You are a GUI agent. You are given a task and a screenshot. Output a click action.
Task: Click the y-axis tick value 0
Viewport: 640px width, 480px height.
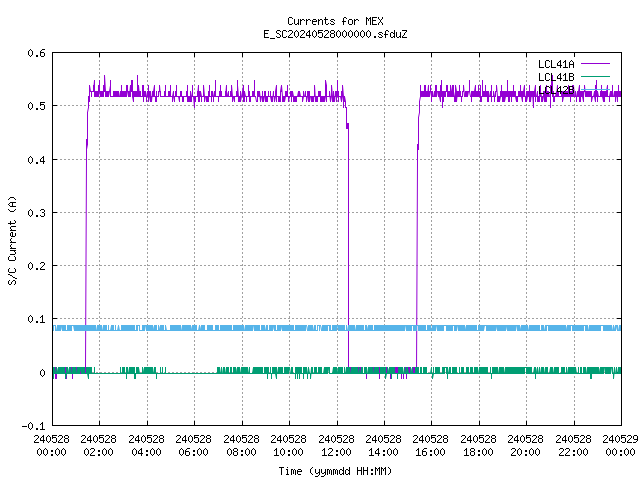pos(42,373)
